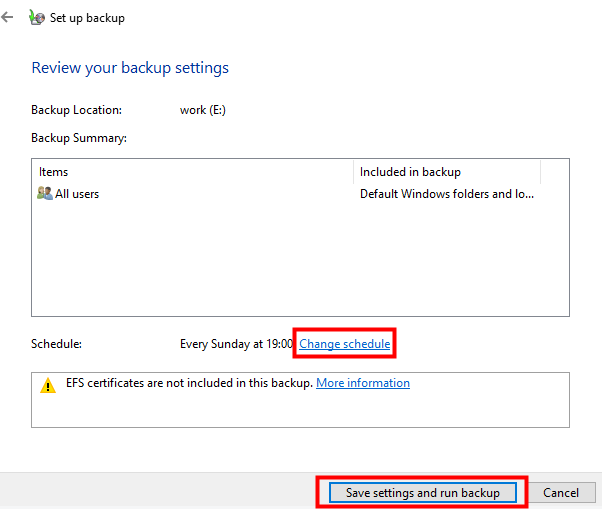Click the work (E:) backup location text
This screenshot has width=602, height=509.
pyautogui.click(x=203, y=110)
